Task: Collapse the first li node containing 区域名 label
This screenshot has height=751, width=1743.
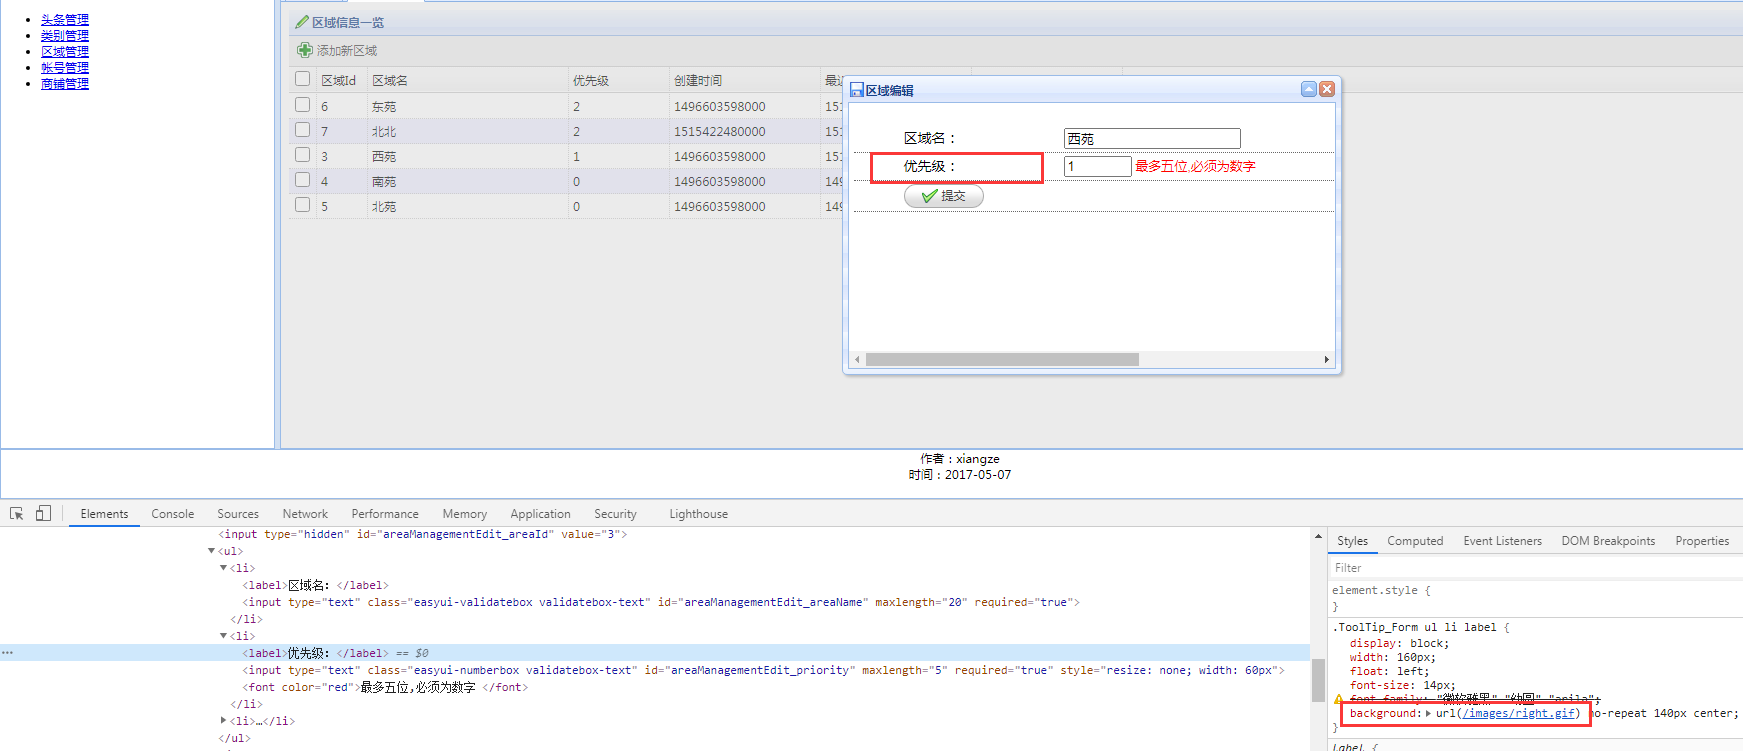Action: pyautogui.click(x=223, y=568)
